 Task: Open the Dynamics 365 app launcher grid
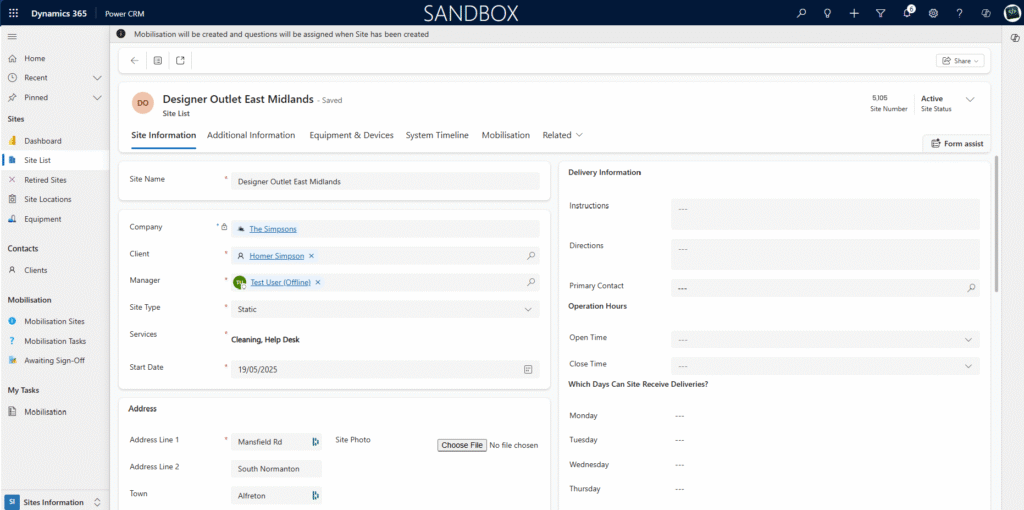[13, 13]
